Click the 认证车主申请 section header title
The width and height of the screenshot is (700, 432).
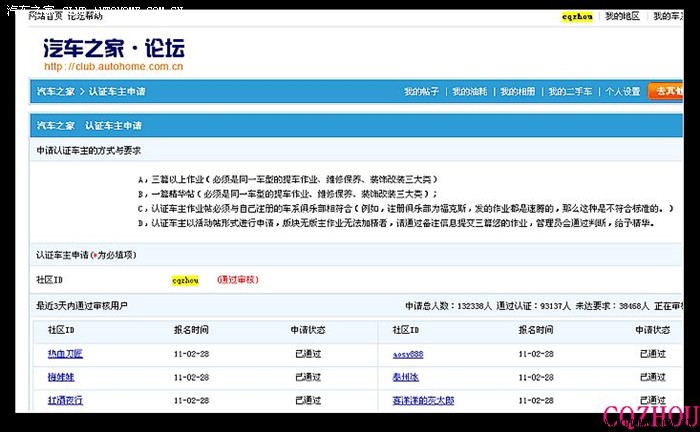[x=113, y=126]
